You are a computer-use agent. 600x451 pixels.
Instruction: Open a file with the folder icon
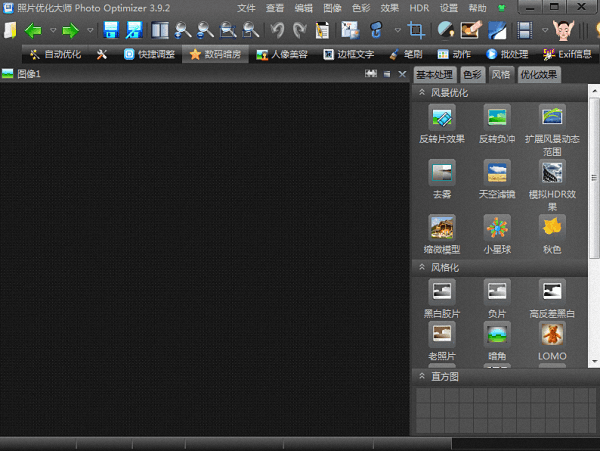click(10, 30)
